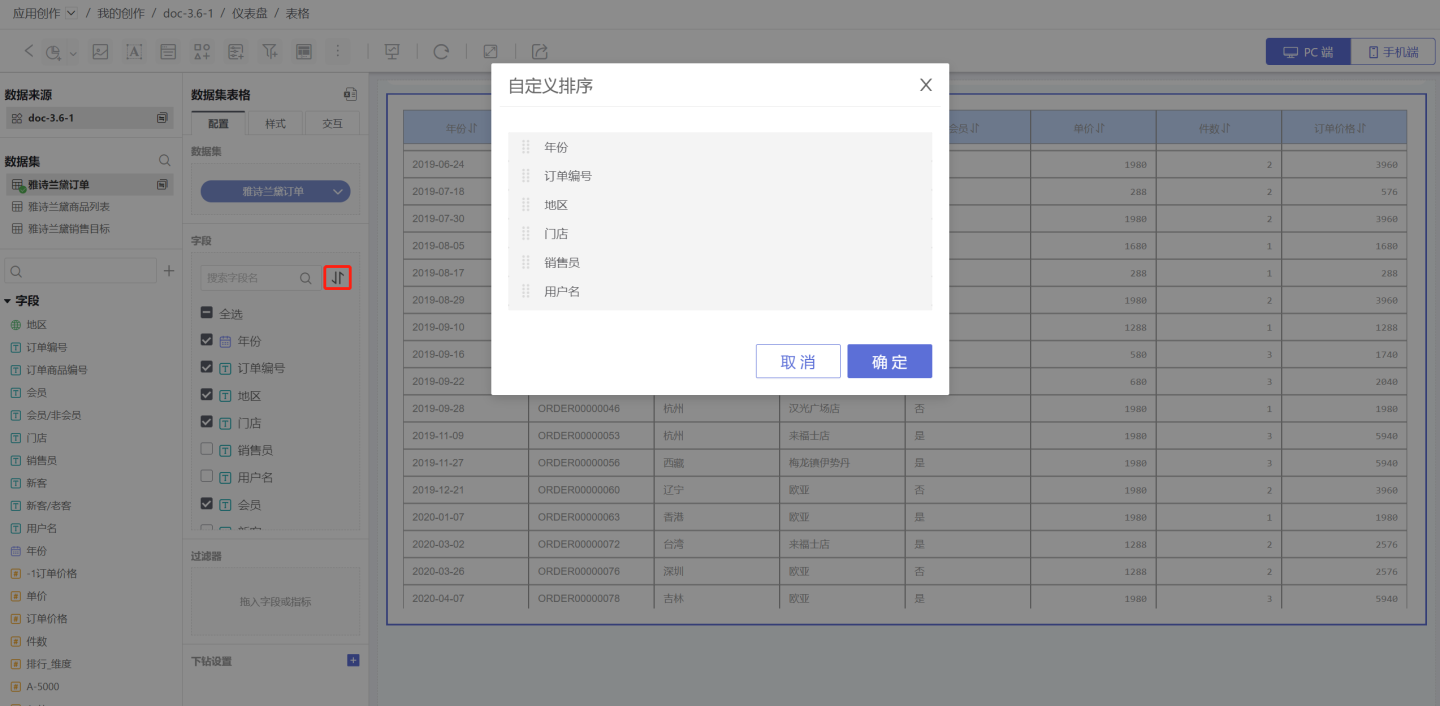Click the custom sort icon beside field search

pyautogui.click(x=338, y=278)
